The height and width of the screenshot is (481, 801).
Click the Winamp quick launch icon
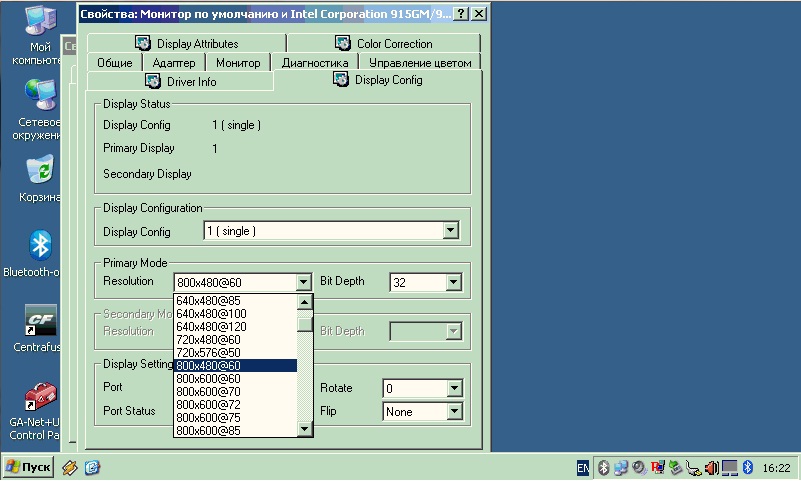(x=70, y=467)
